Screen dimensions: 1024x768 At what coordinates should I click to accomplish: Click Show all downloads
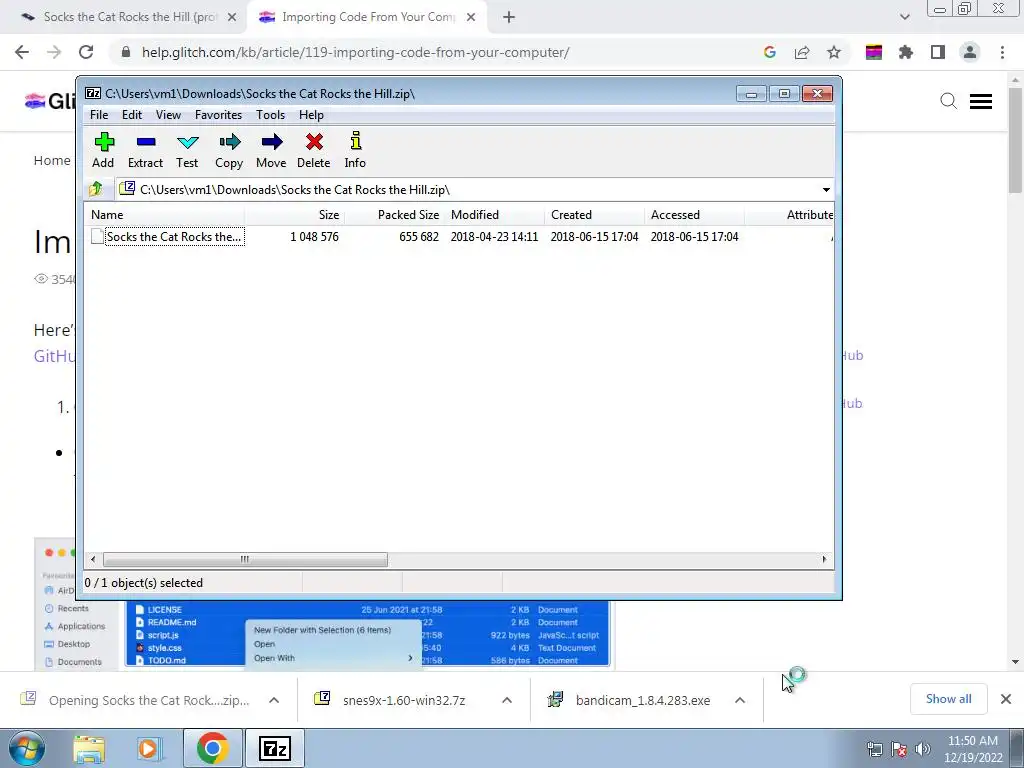tap(948, 699)
